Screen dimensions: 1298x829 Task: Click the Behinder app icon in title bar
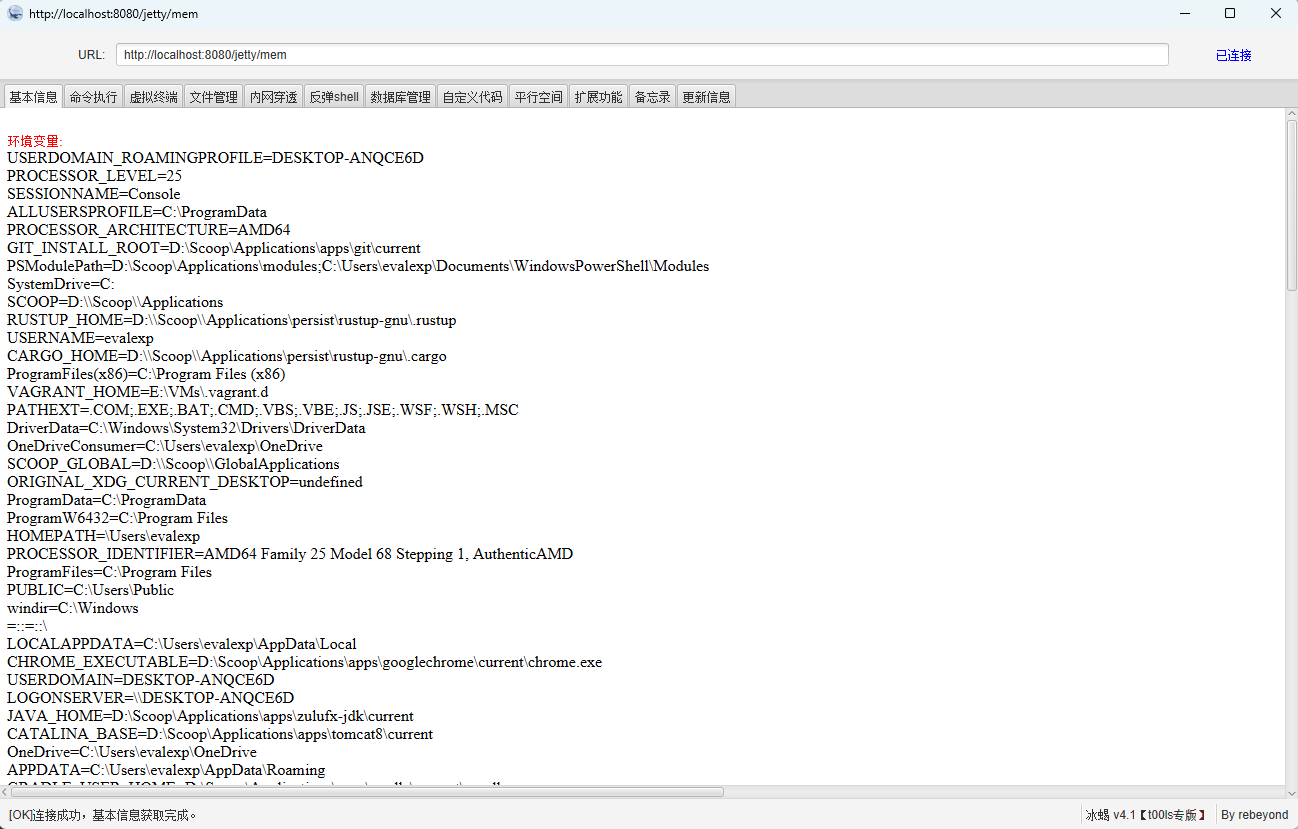15,13
